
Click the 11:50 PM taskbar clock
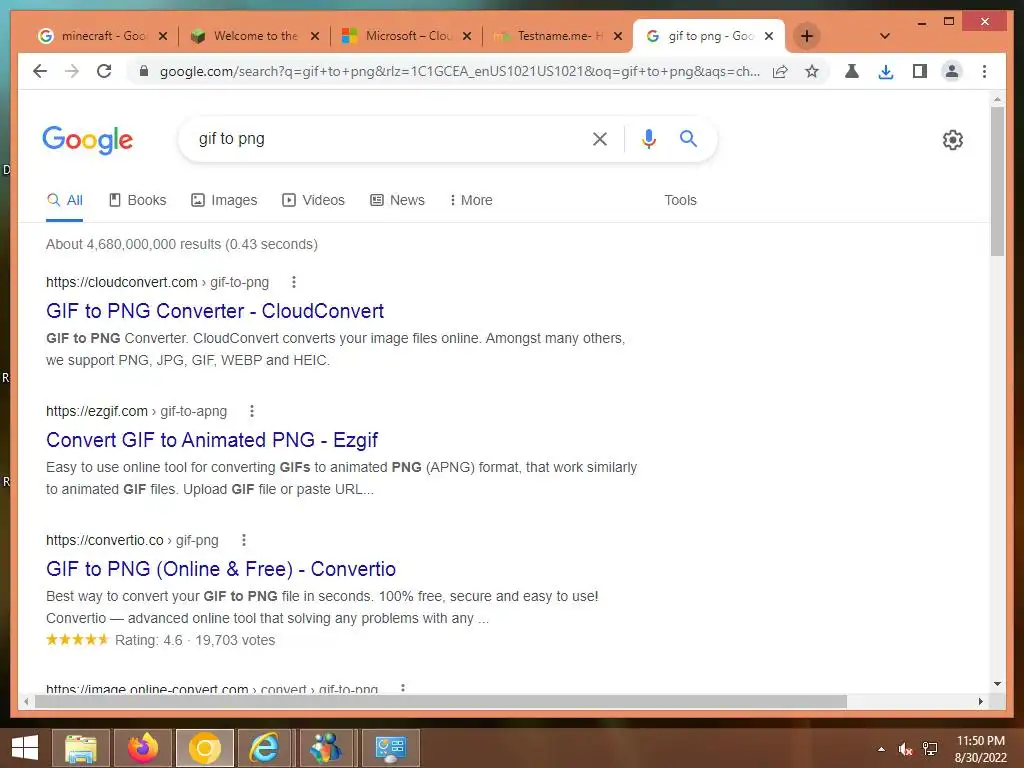pos(980,749)
